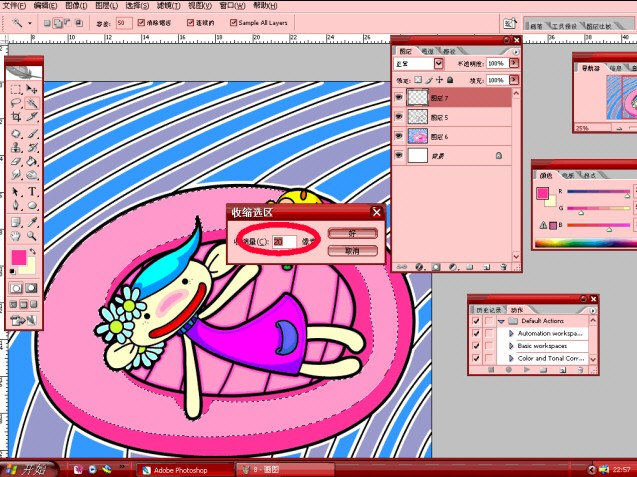Select the Zoom magnifier tool
Screen dimensions: 637x477
32,236
